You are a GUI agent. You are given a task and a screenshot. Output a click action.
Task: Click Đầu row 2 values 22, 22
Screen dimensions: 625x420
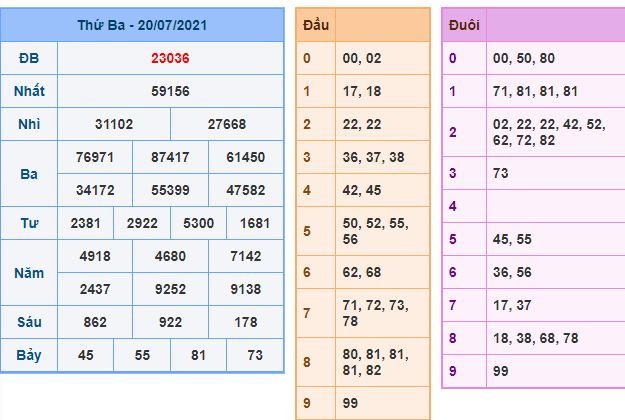click(x=362, y=124)
